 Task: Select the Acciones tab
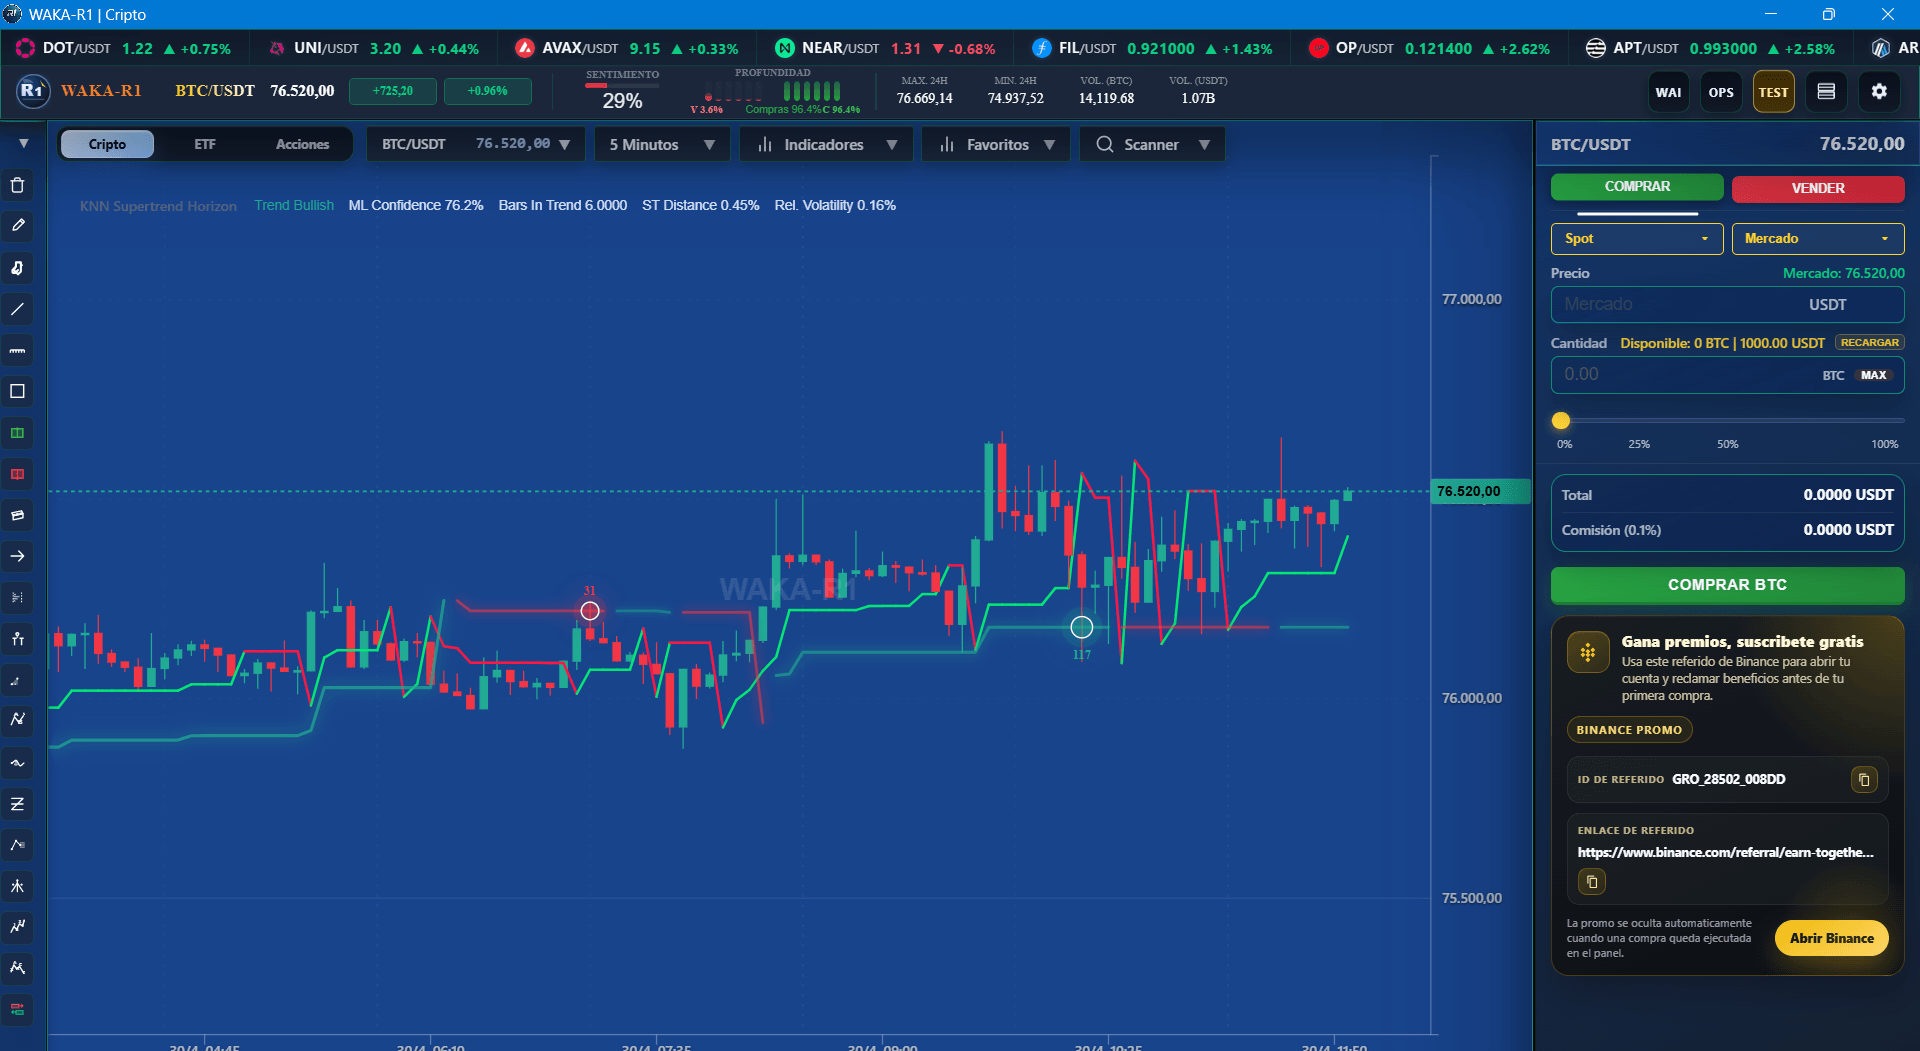click(302, 144)
